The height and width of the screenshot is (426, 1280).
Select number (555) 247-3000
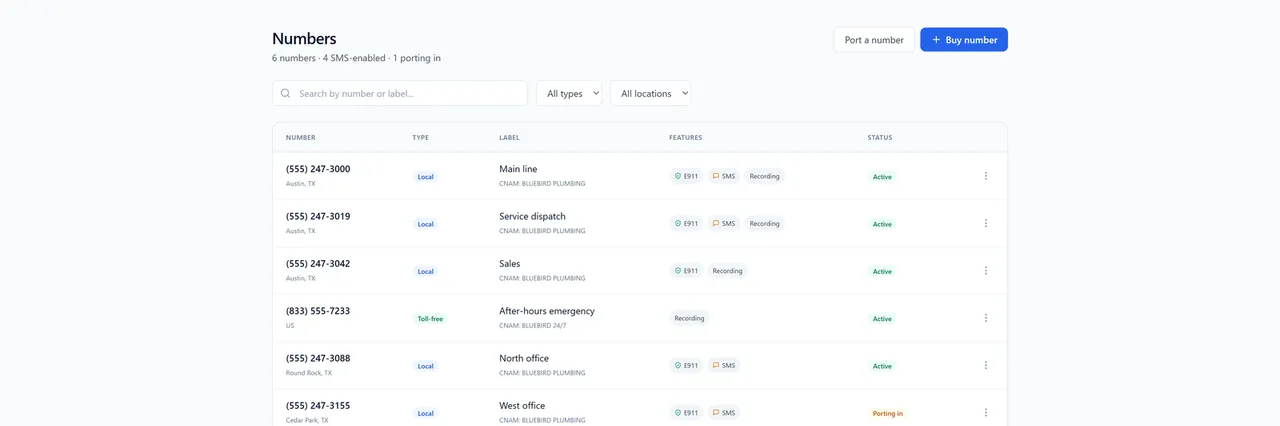318,169
